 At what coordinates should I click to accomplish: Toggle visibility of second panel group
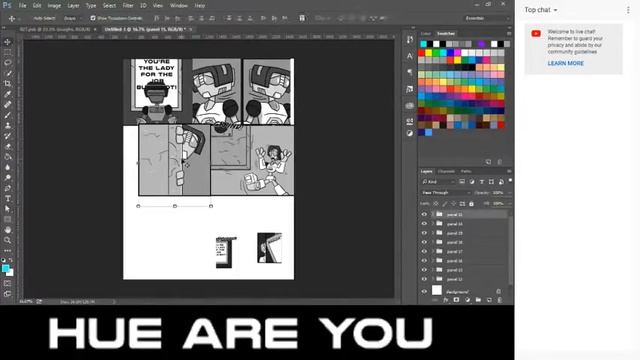click(x=424, y=224)
